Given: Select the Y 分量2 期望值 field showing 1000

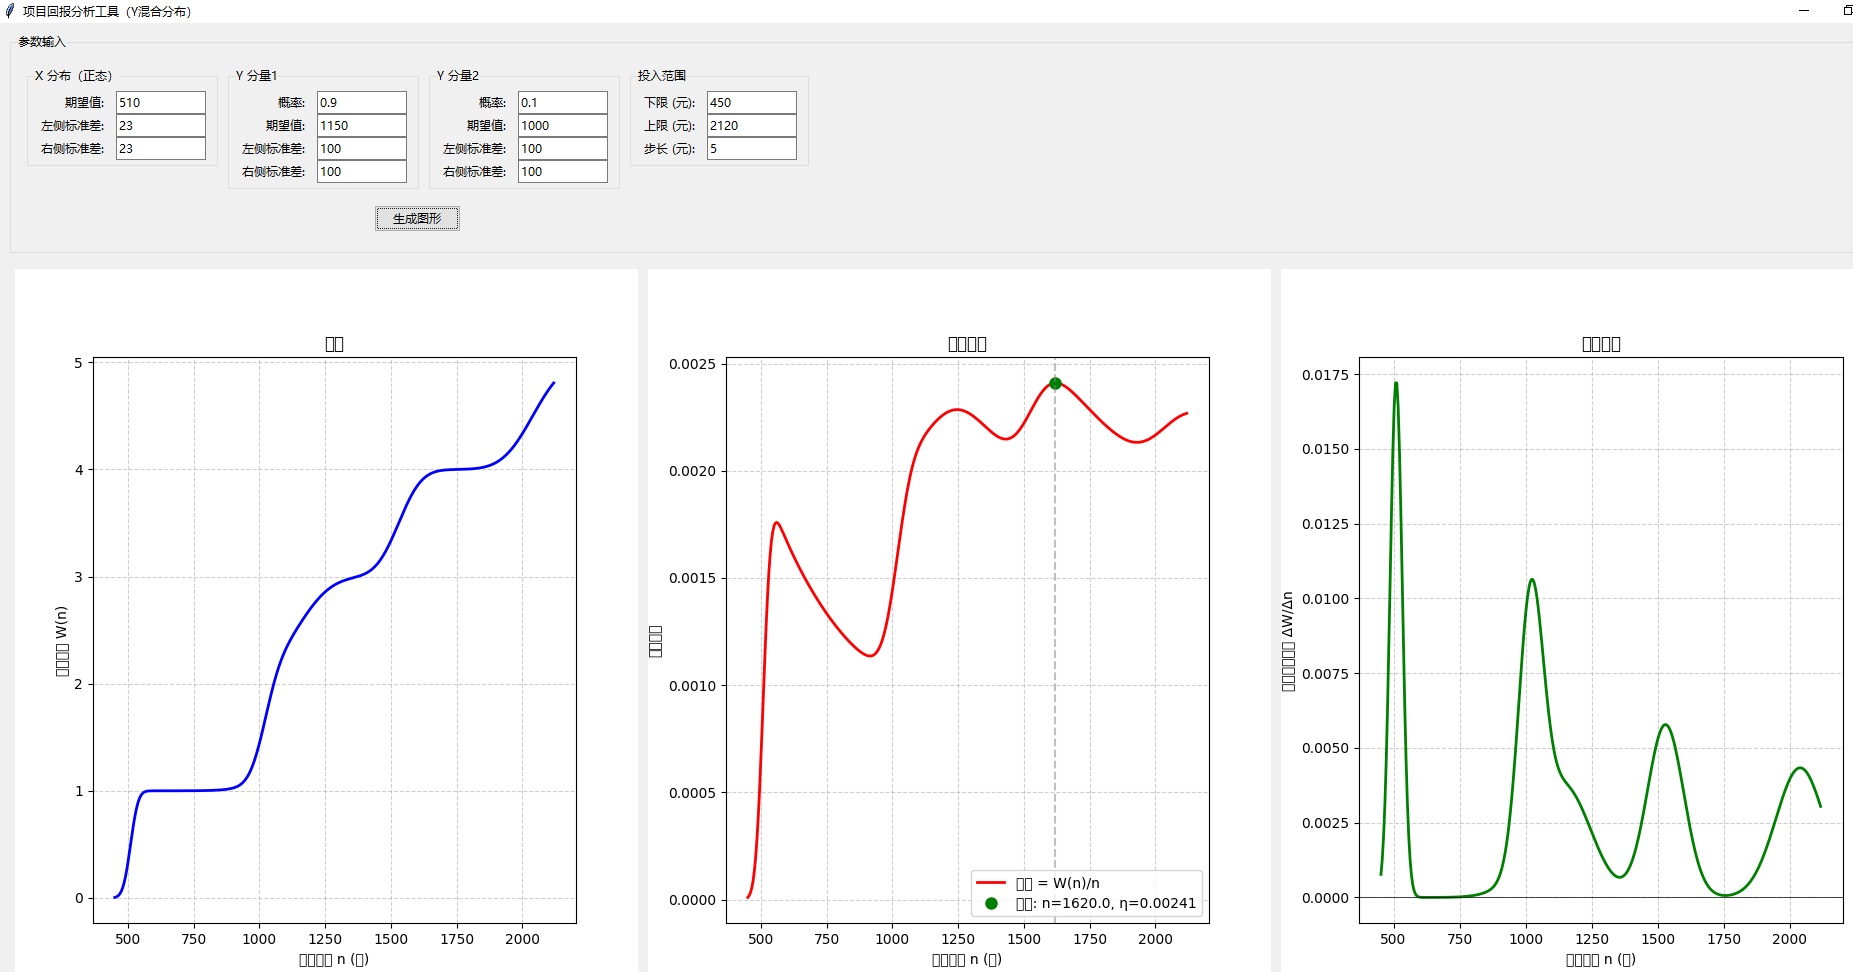Looking at the screenshot, I should (562, 125).
